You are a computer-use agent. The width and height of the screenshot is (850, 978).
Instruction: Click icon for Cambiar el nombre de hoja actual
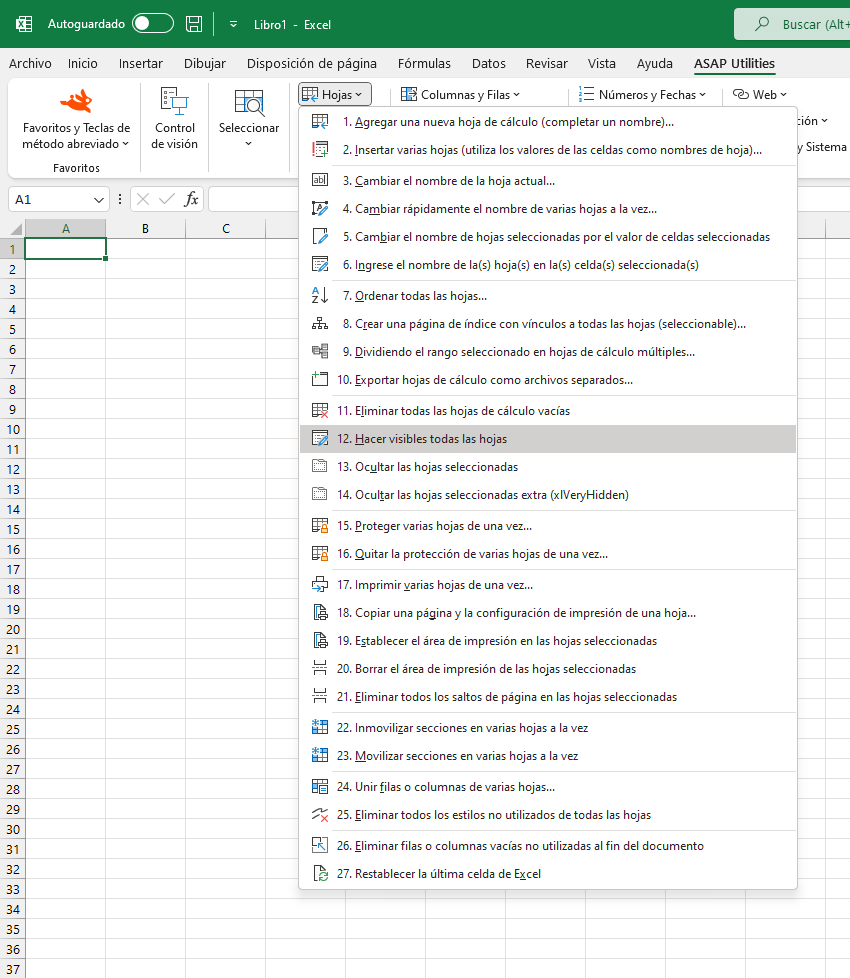(x=320, y=180)
